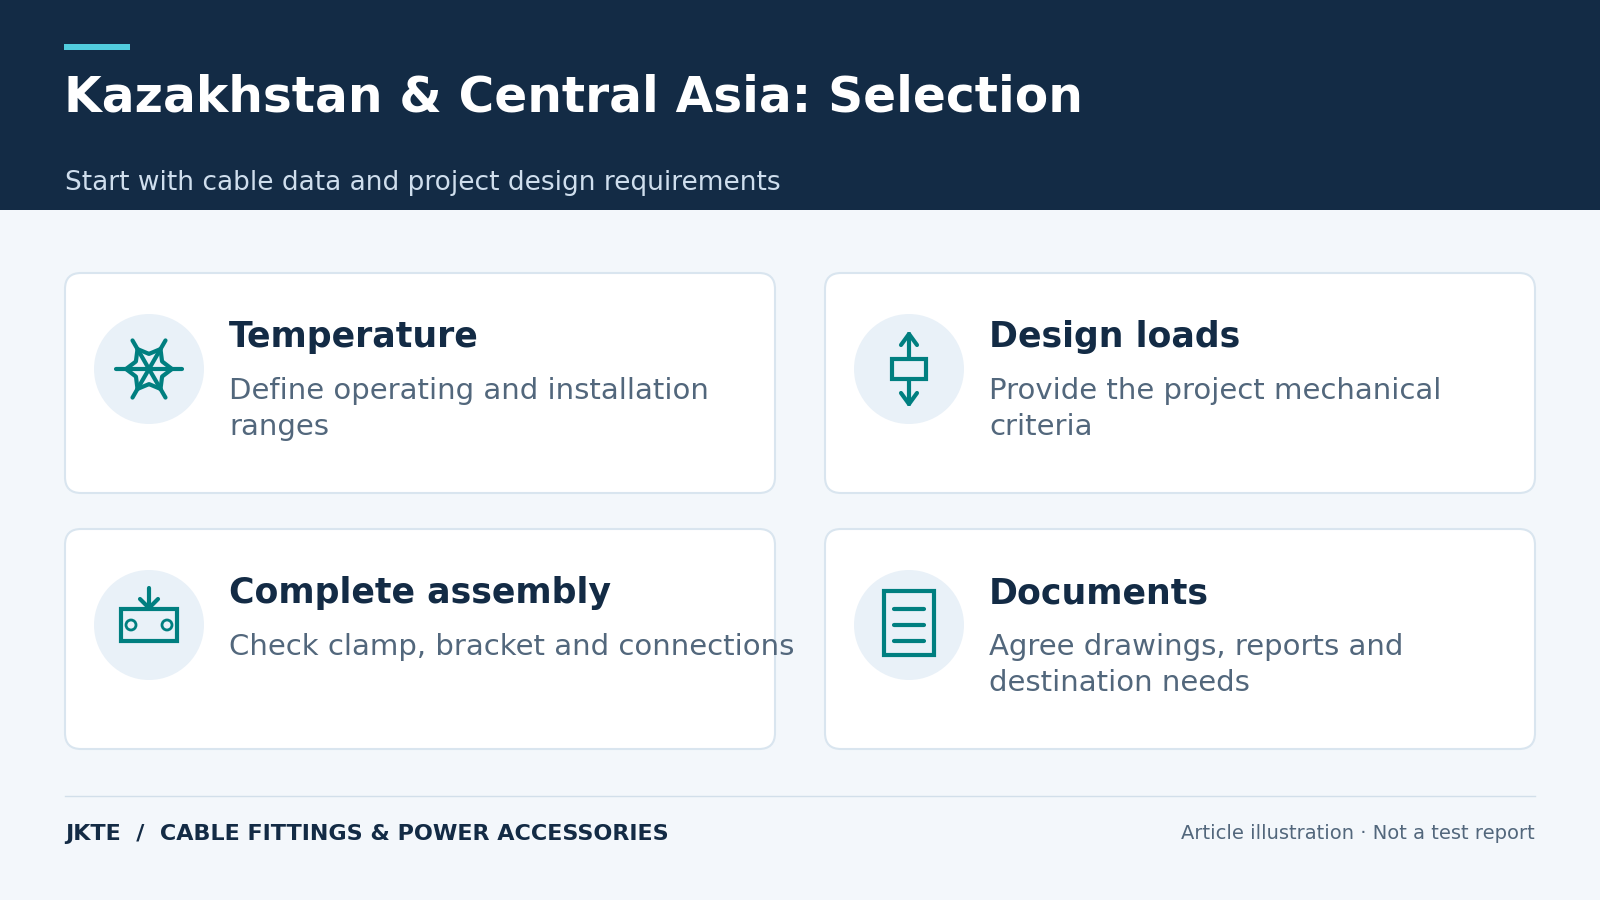Select the "Temperature" card heading
This screenshot has height=900, width=1600.
[353, 336]
